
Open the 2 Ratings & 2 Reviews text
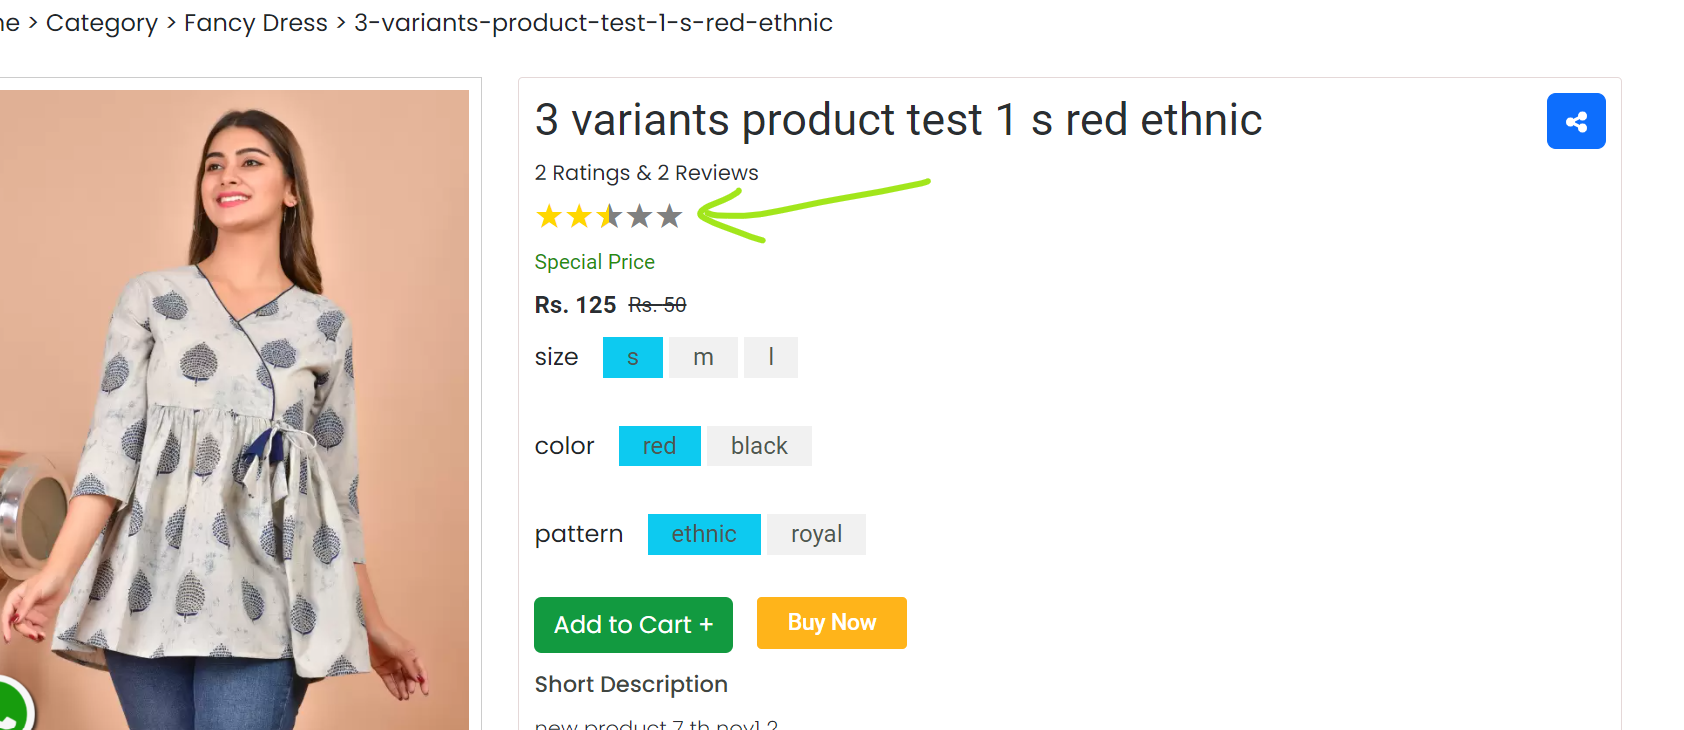click(646, 173)
